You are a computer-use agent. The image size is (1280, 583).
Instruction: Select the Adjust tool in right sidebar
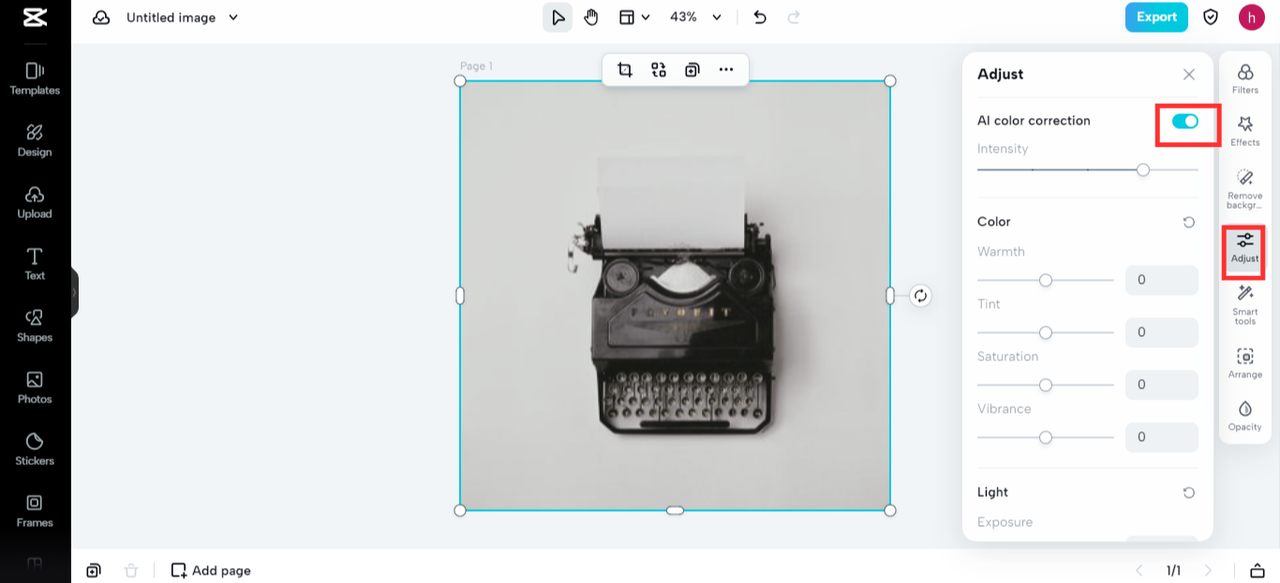[1245, 247]
